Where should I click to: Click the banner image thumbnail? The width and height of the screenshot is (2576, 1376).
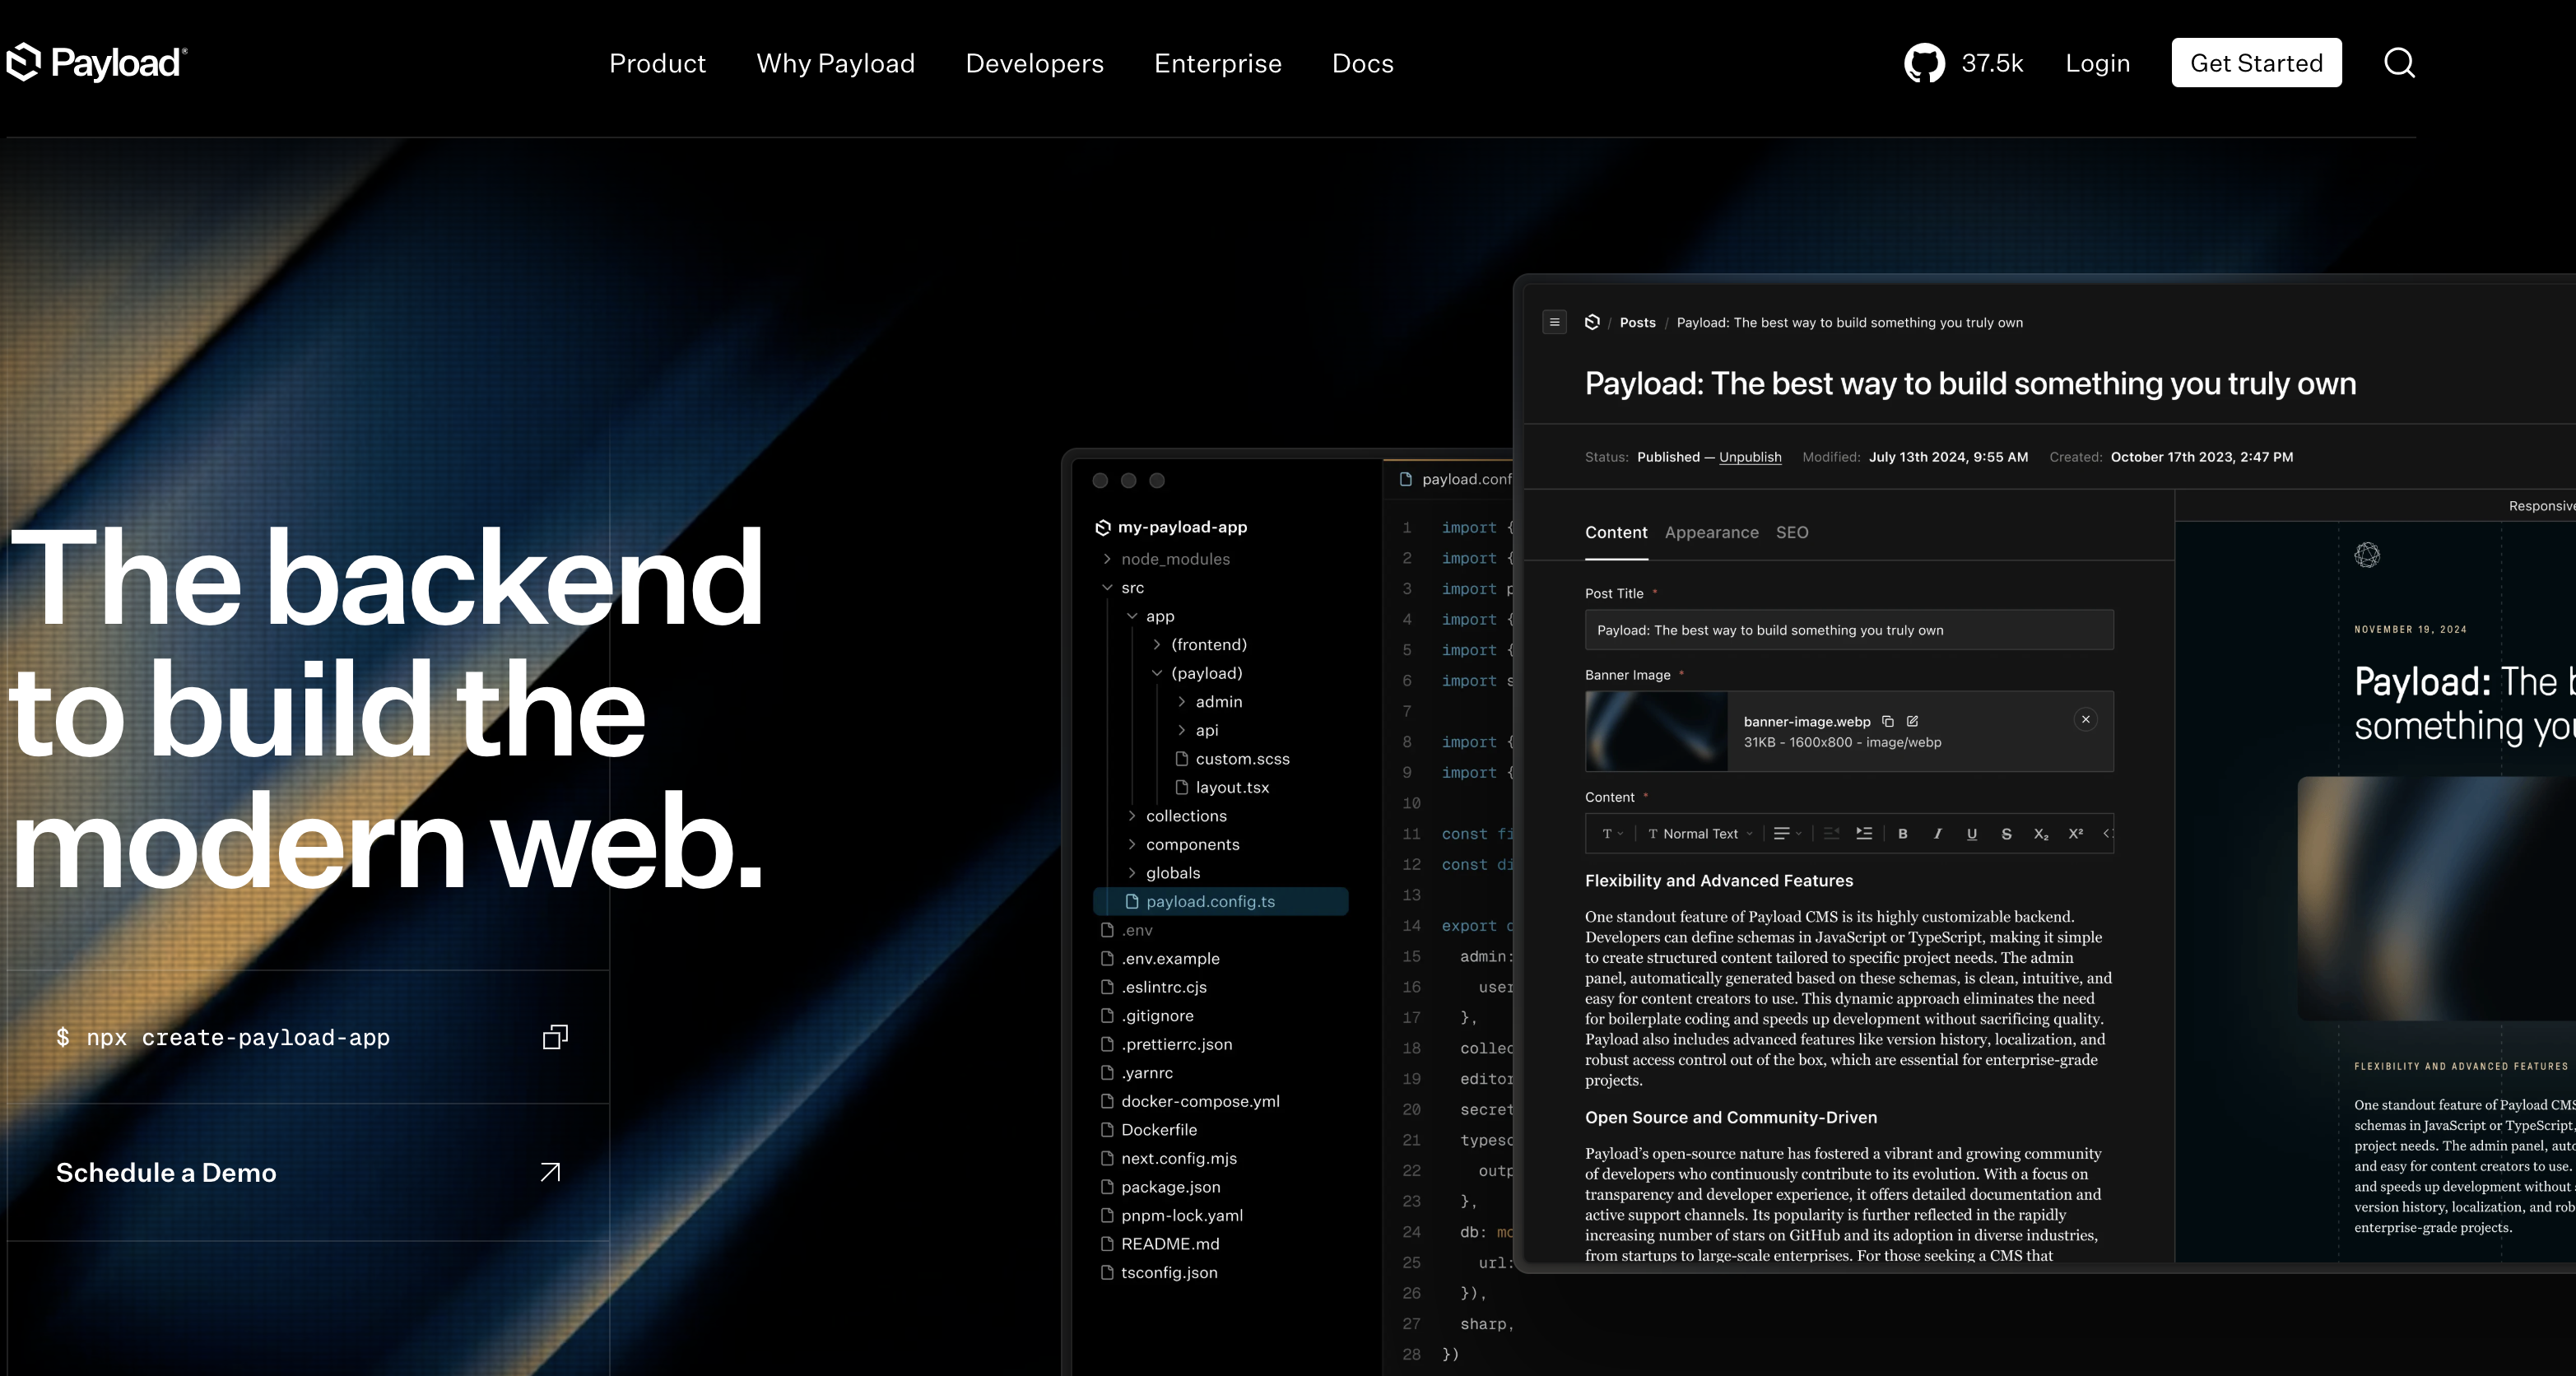[1656, 731]
